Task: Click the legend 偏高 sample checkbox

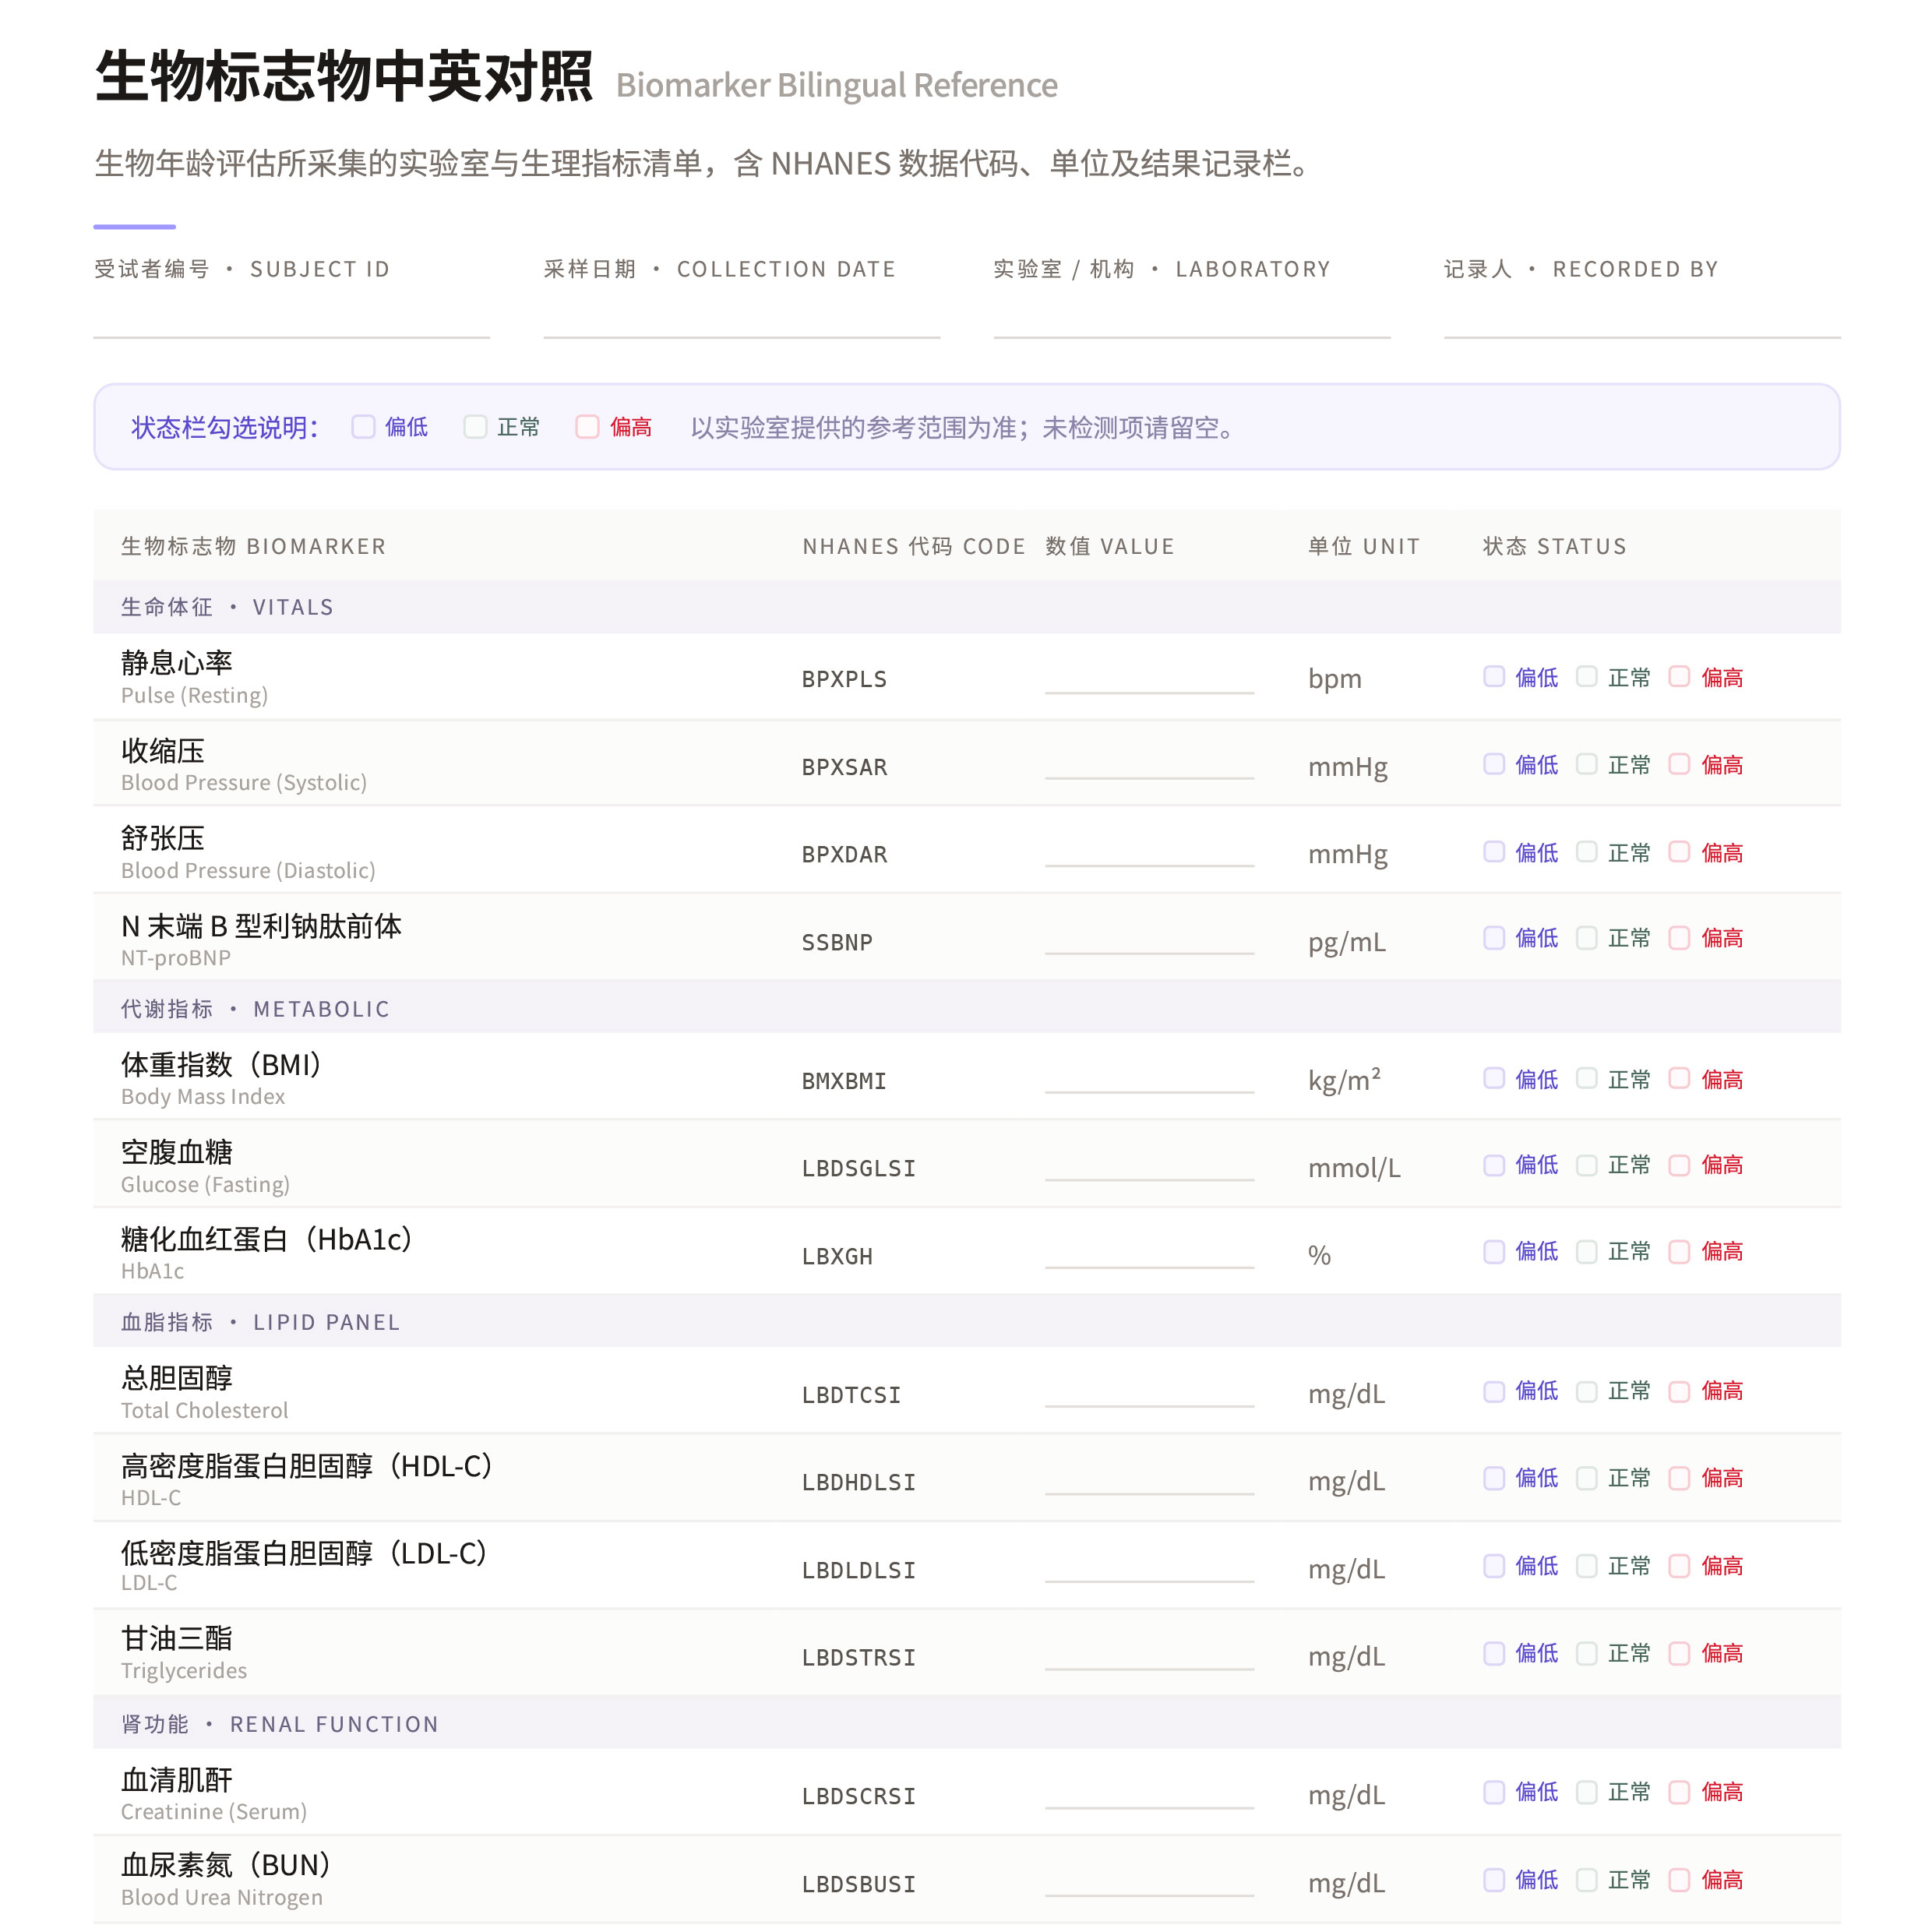Action: click(x=587, y=427)
